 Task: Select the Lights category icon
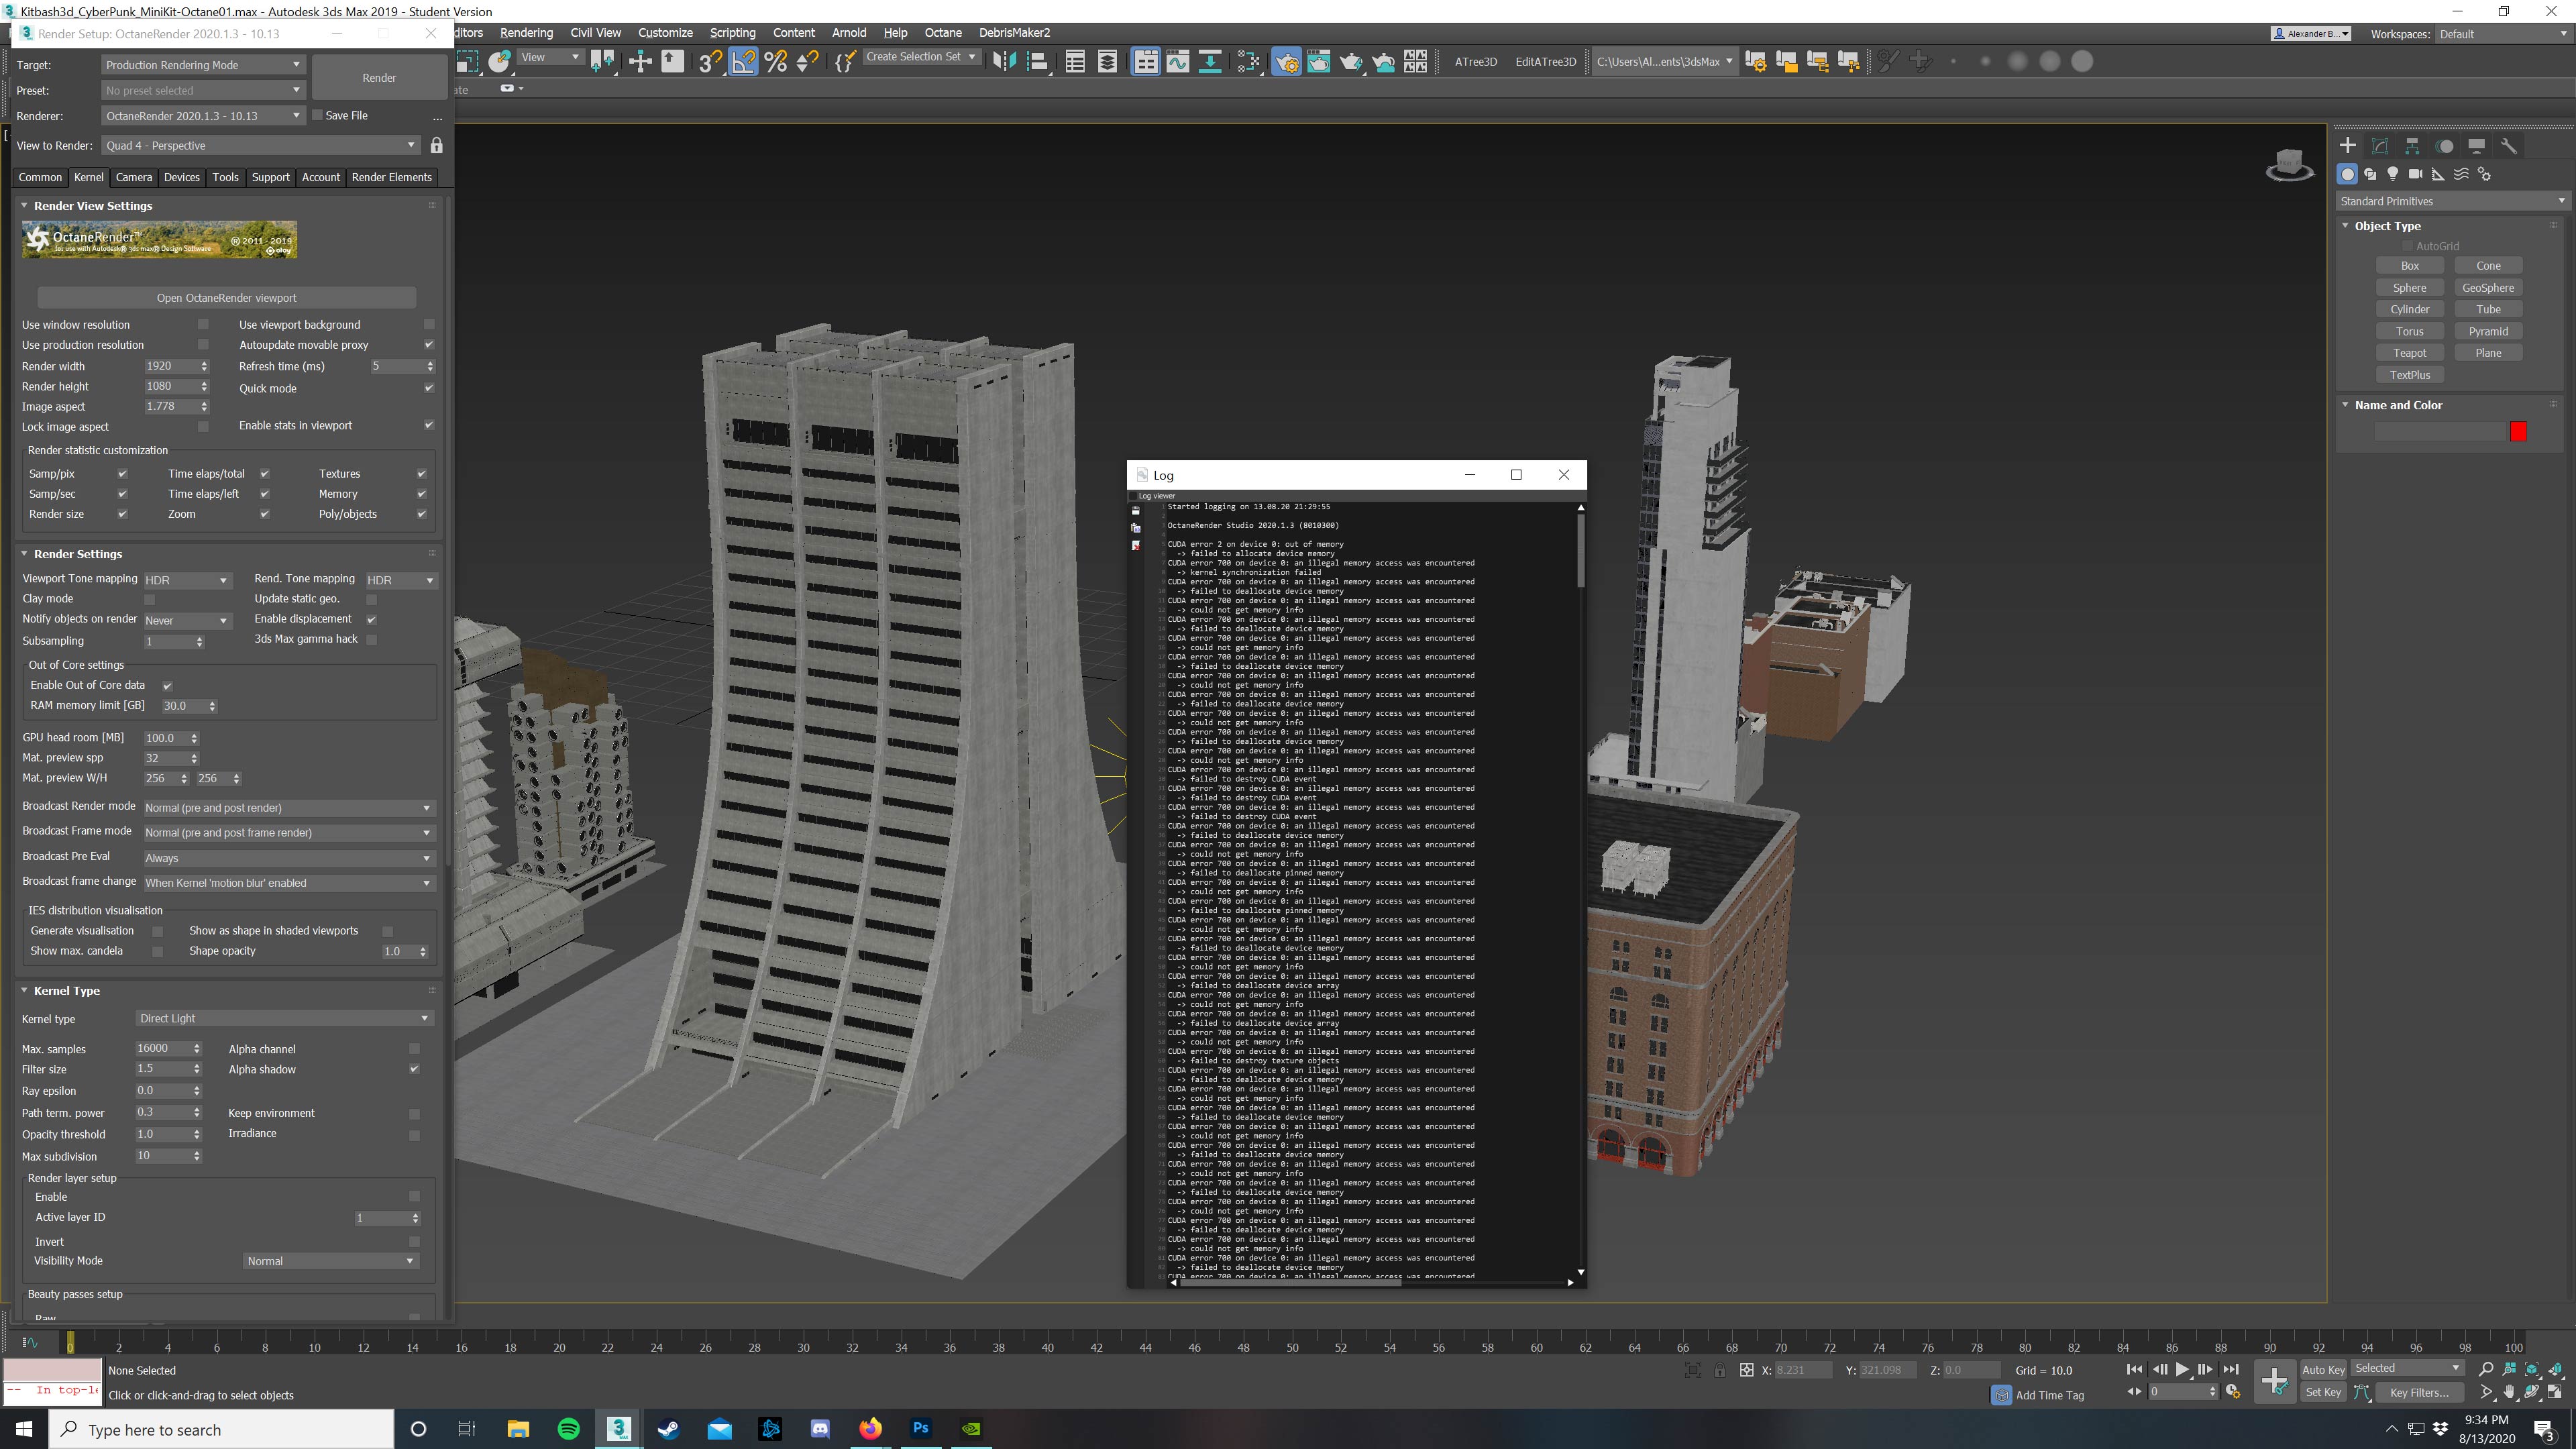[2392, 174]
